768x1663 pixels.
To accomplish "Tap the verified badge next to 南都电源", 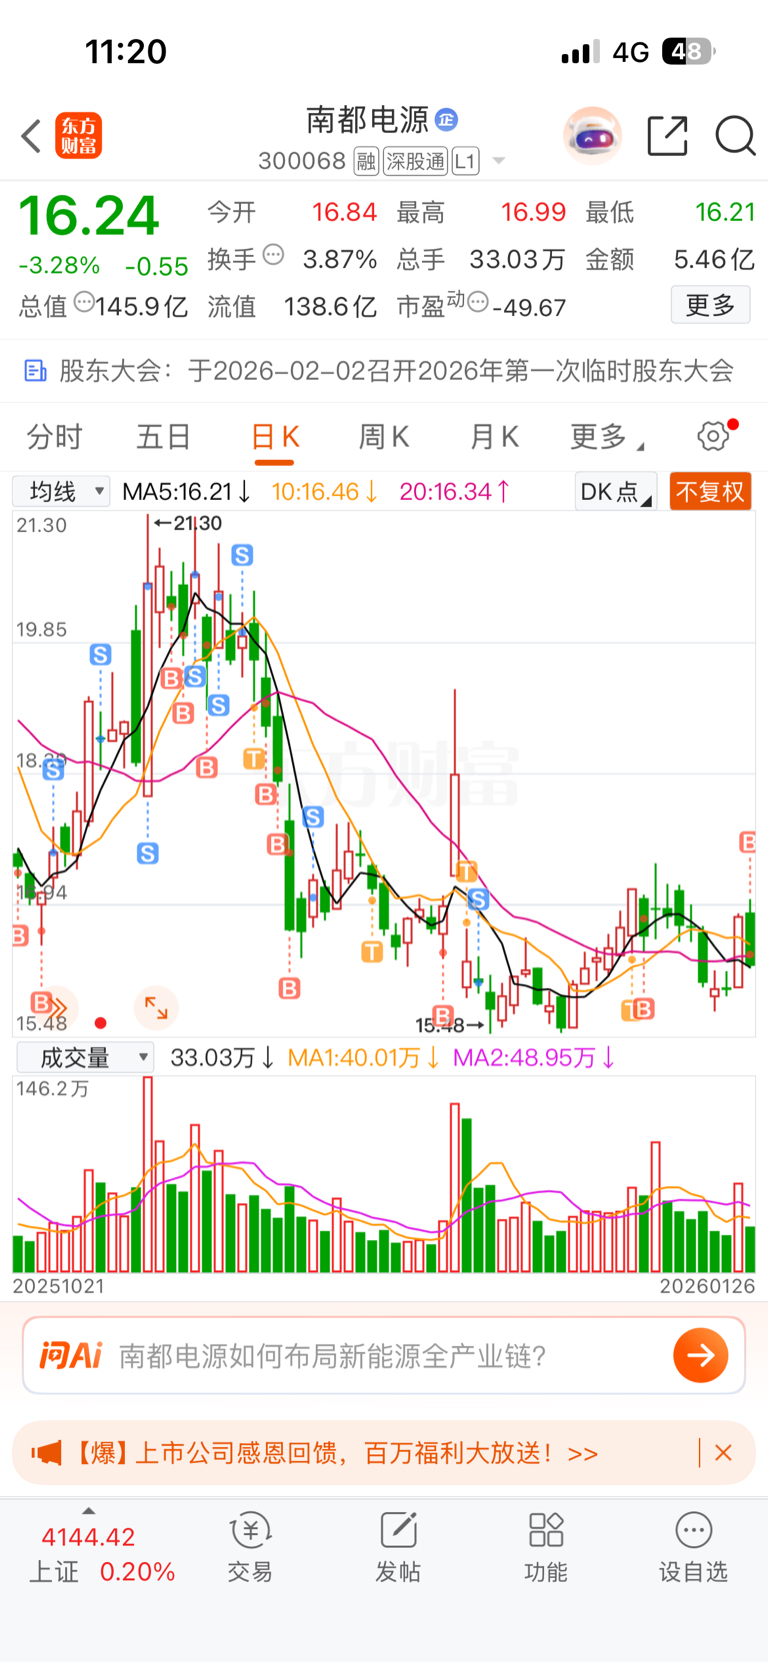I will pos(446,120).
